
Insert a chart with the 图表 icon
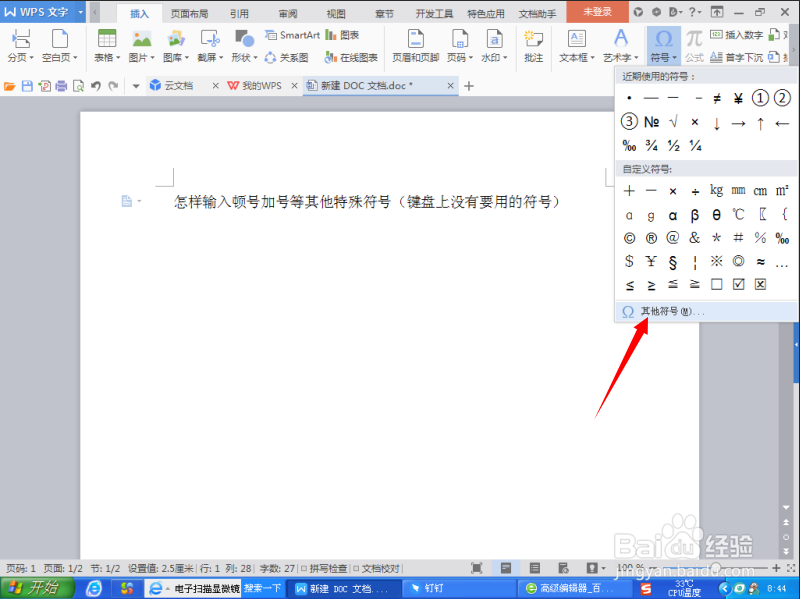pyautogui.click(x=343, y=34)
